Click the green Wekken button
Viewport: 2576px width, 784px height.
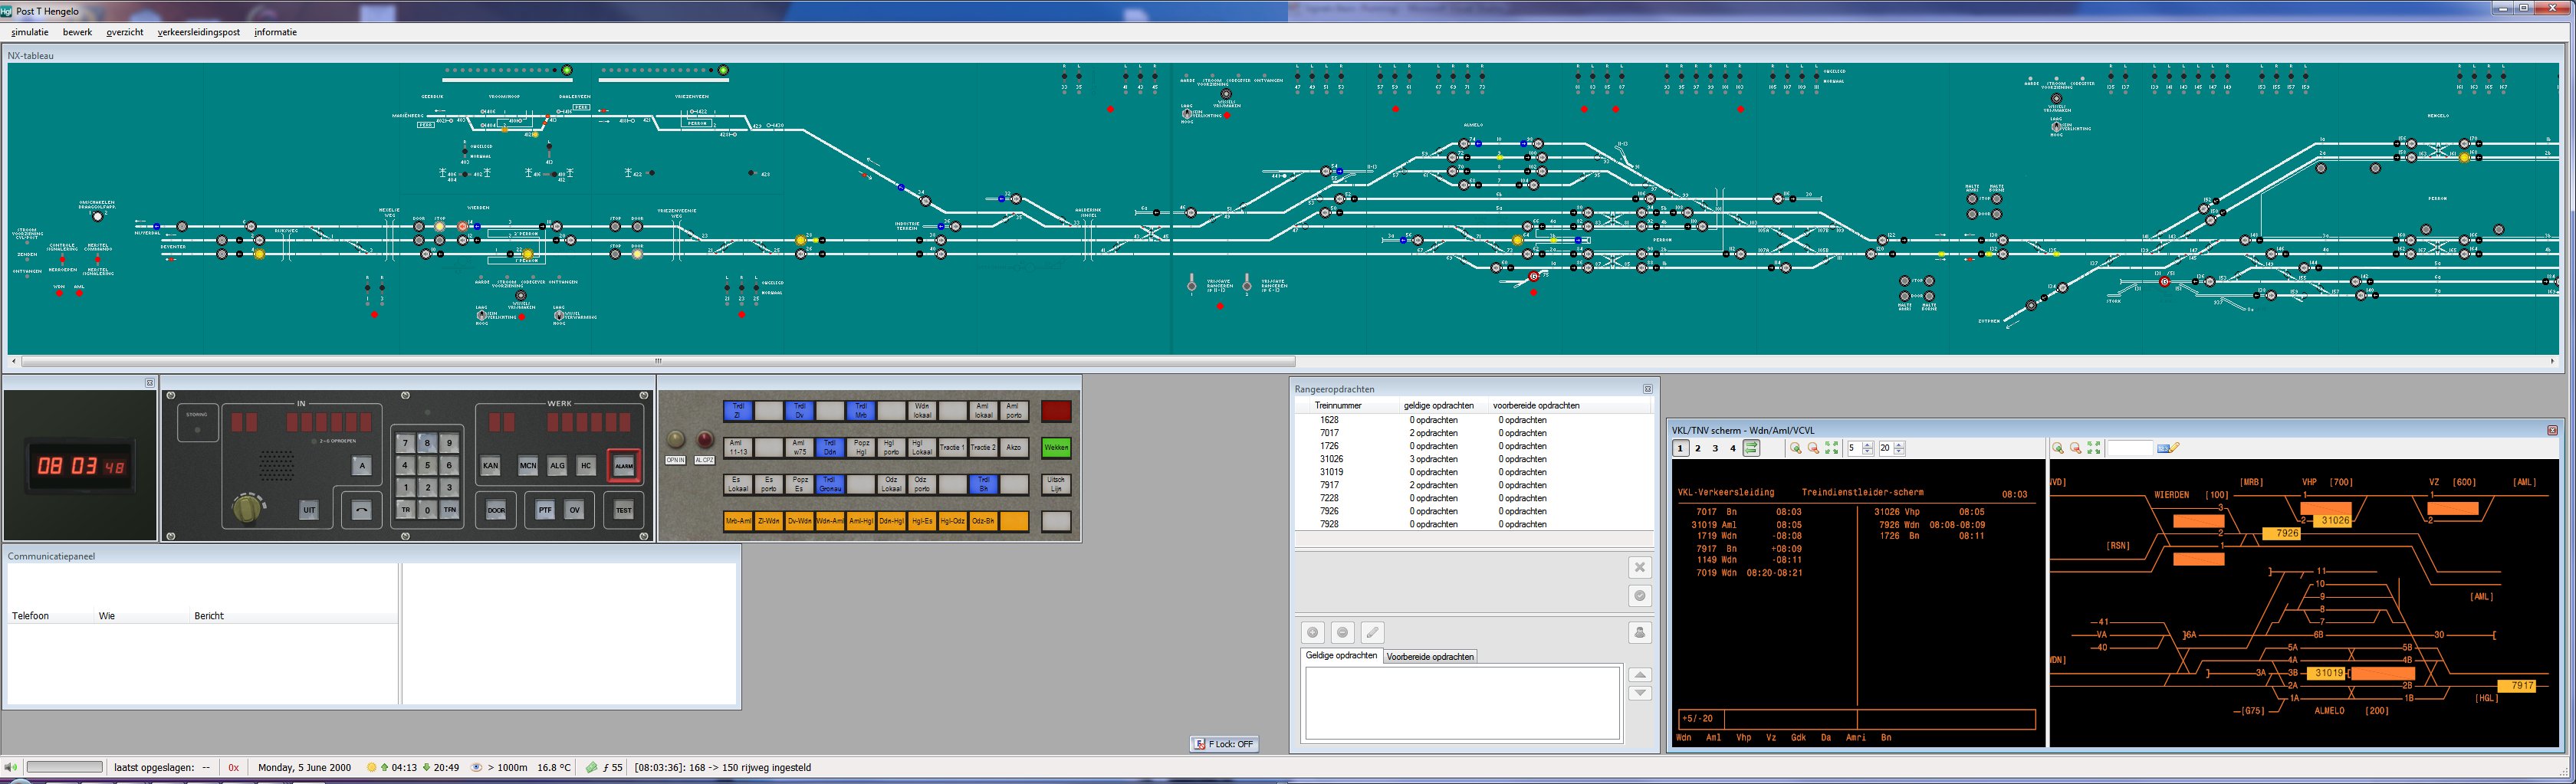pyautogui.click(x=1056, y=448)
